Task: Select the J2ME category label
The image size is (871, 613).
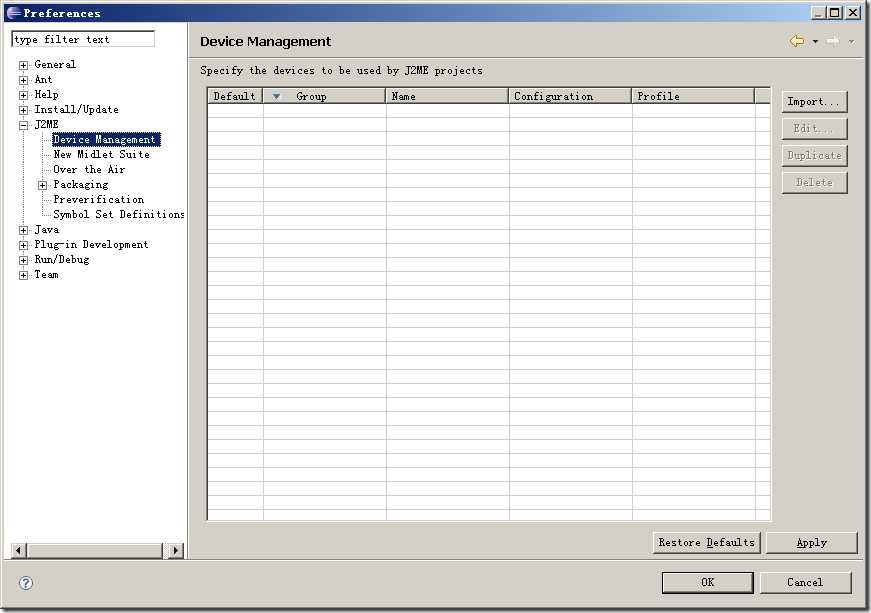Action: pos(46,124)
